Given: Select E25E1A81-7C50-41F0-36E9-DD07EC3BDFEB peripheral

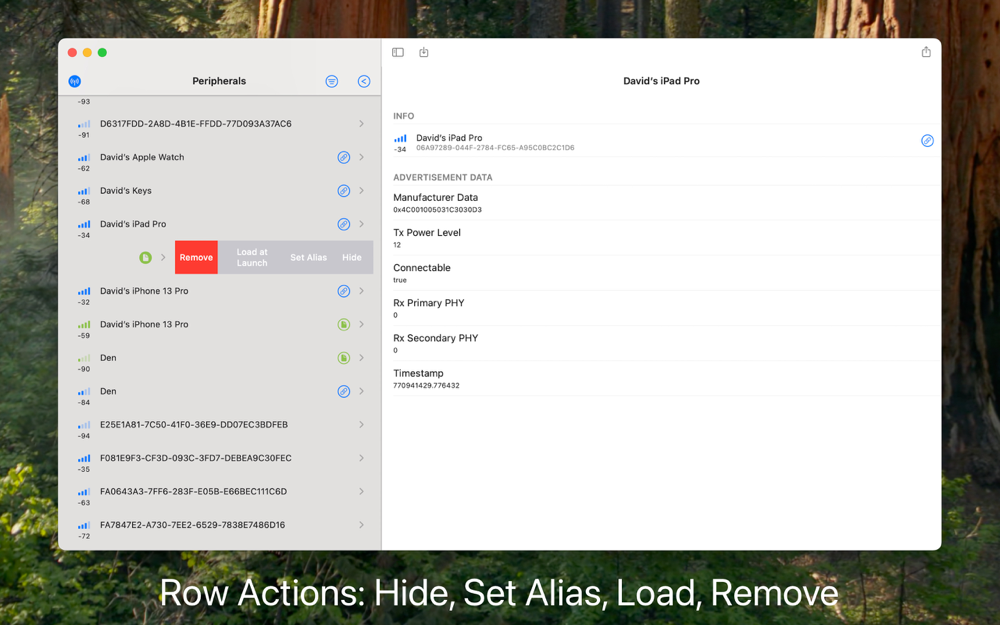Looking at the screenshot, I should click(x=219, y=425).
